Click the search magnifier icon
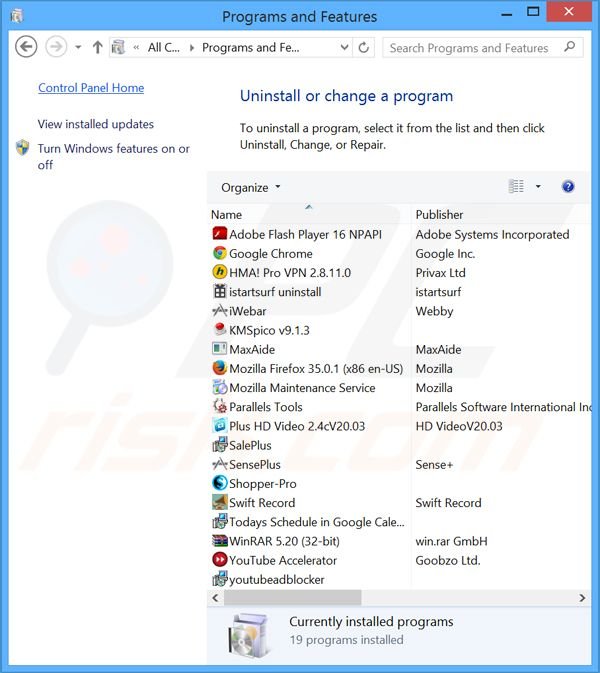 (x=570, y=47)
